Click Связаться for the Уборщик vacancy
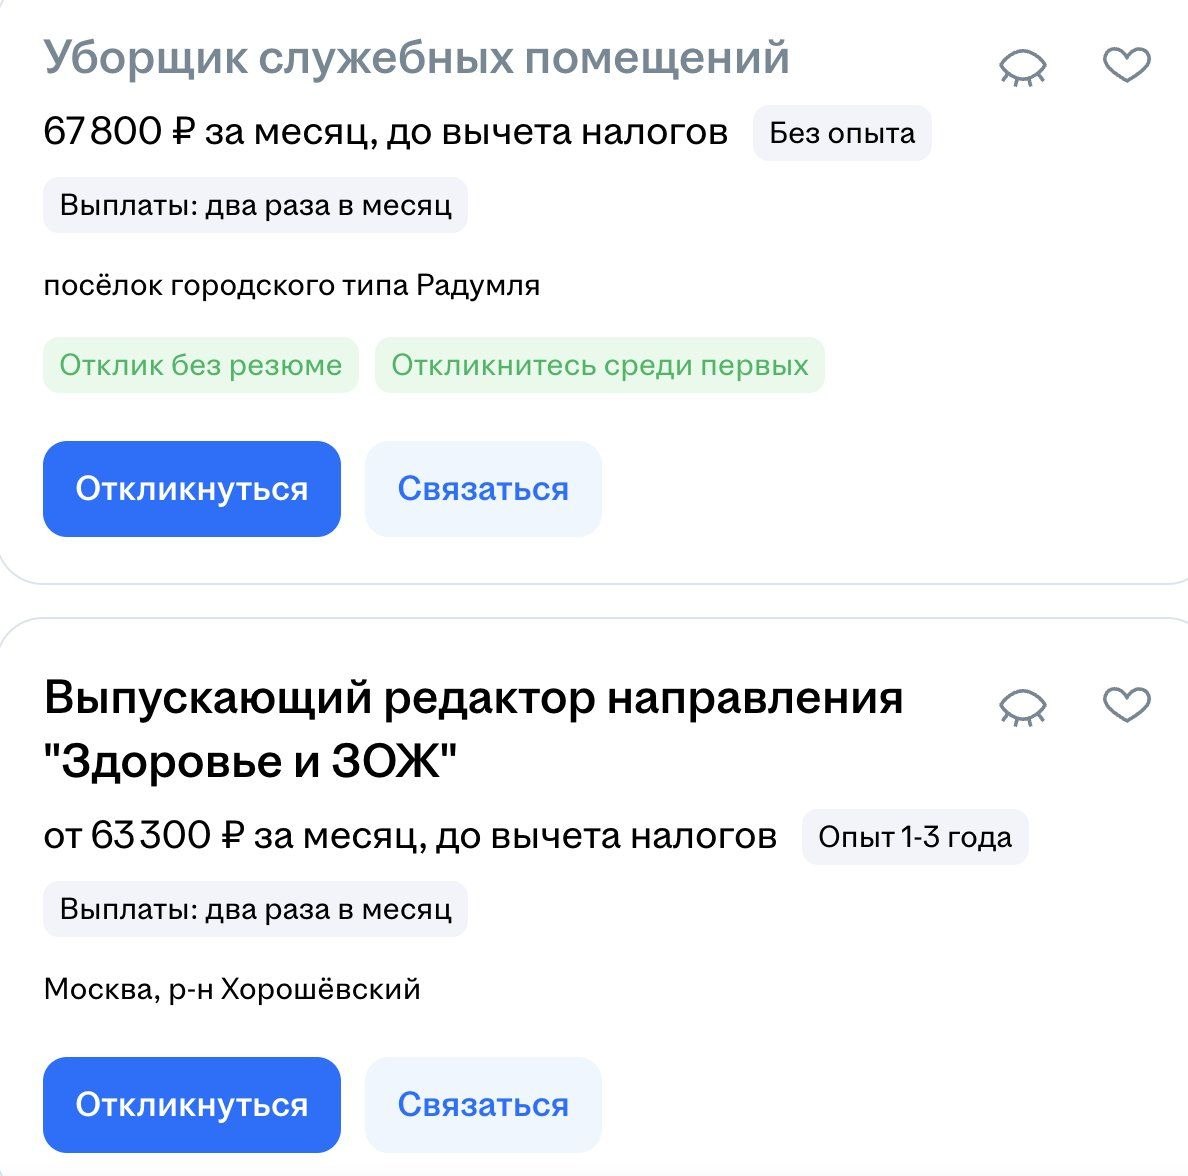Viewport: 1188px width, 1176px height. (483, 489)
